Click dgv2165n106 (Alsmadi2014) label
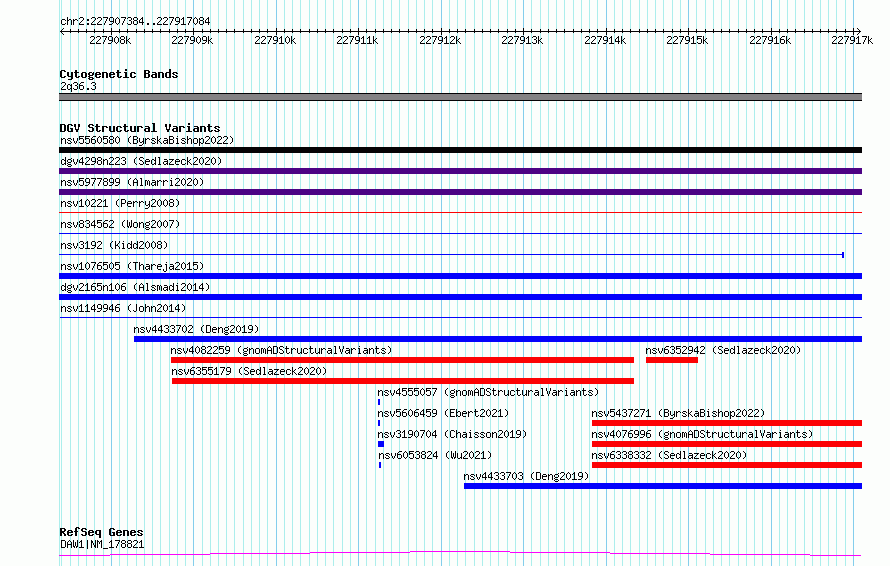The image size is (890, 566). point(135,287)
